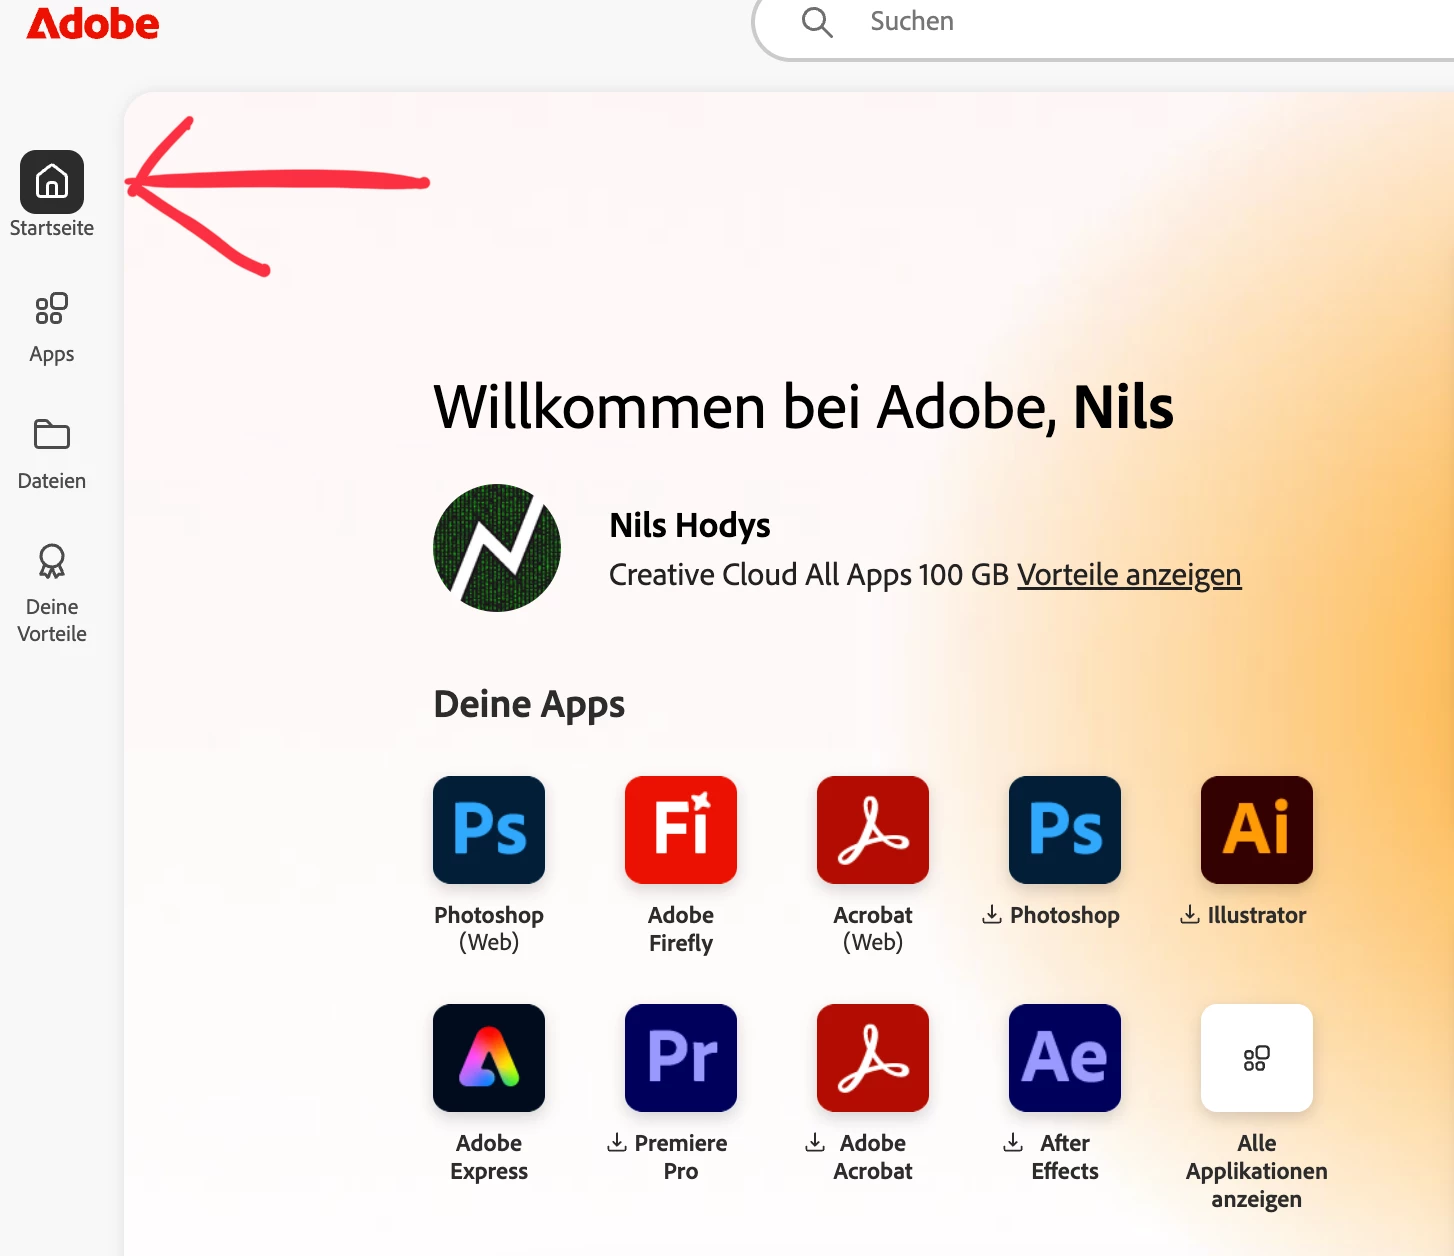Click the Dateien label text

52,481
